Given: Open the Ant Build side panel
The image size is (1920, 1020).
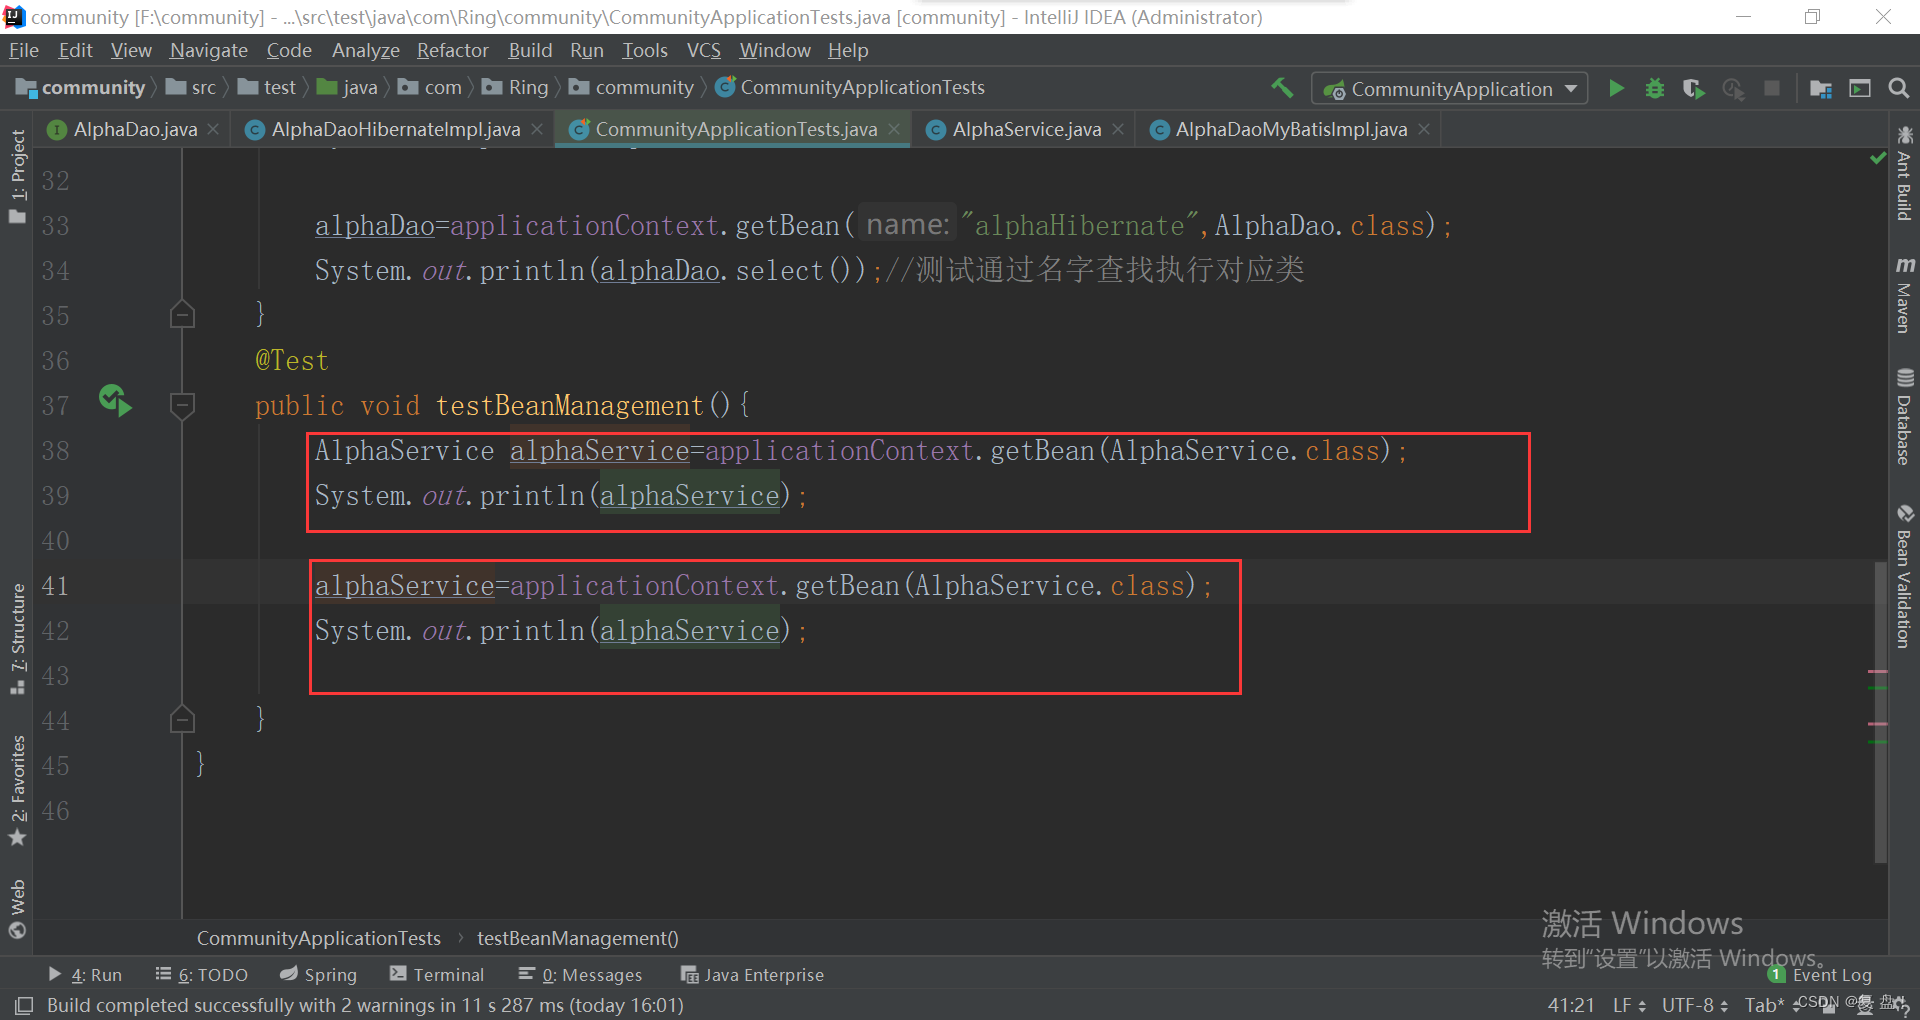Looking at the screenshot, I should click(x=1904, y=173).
